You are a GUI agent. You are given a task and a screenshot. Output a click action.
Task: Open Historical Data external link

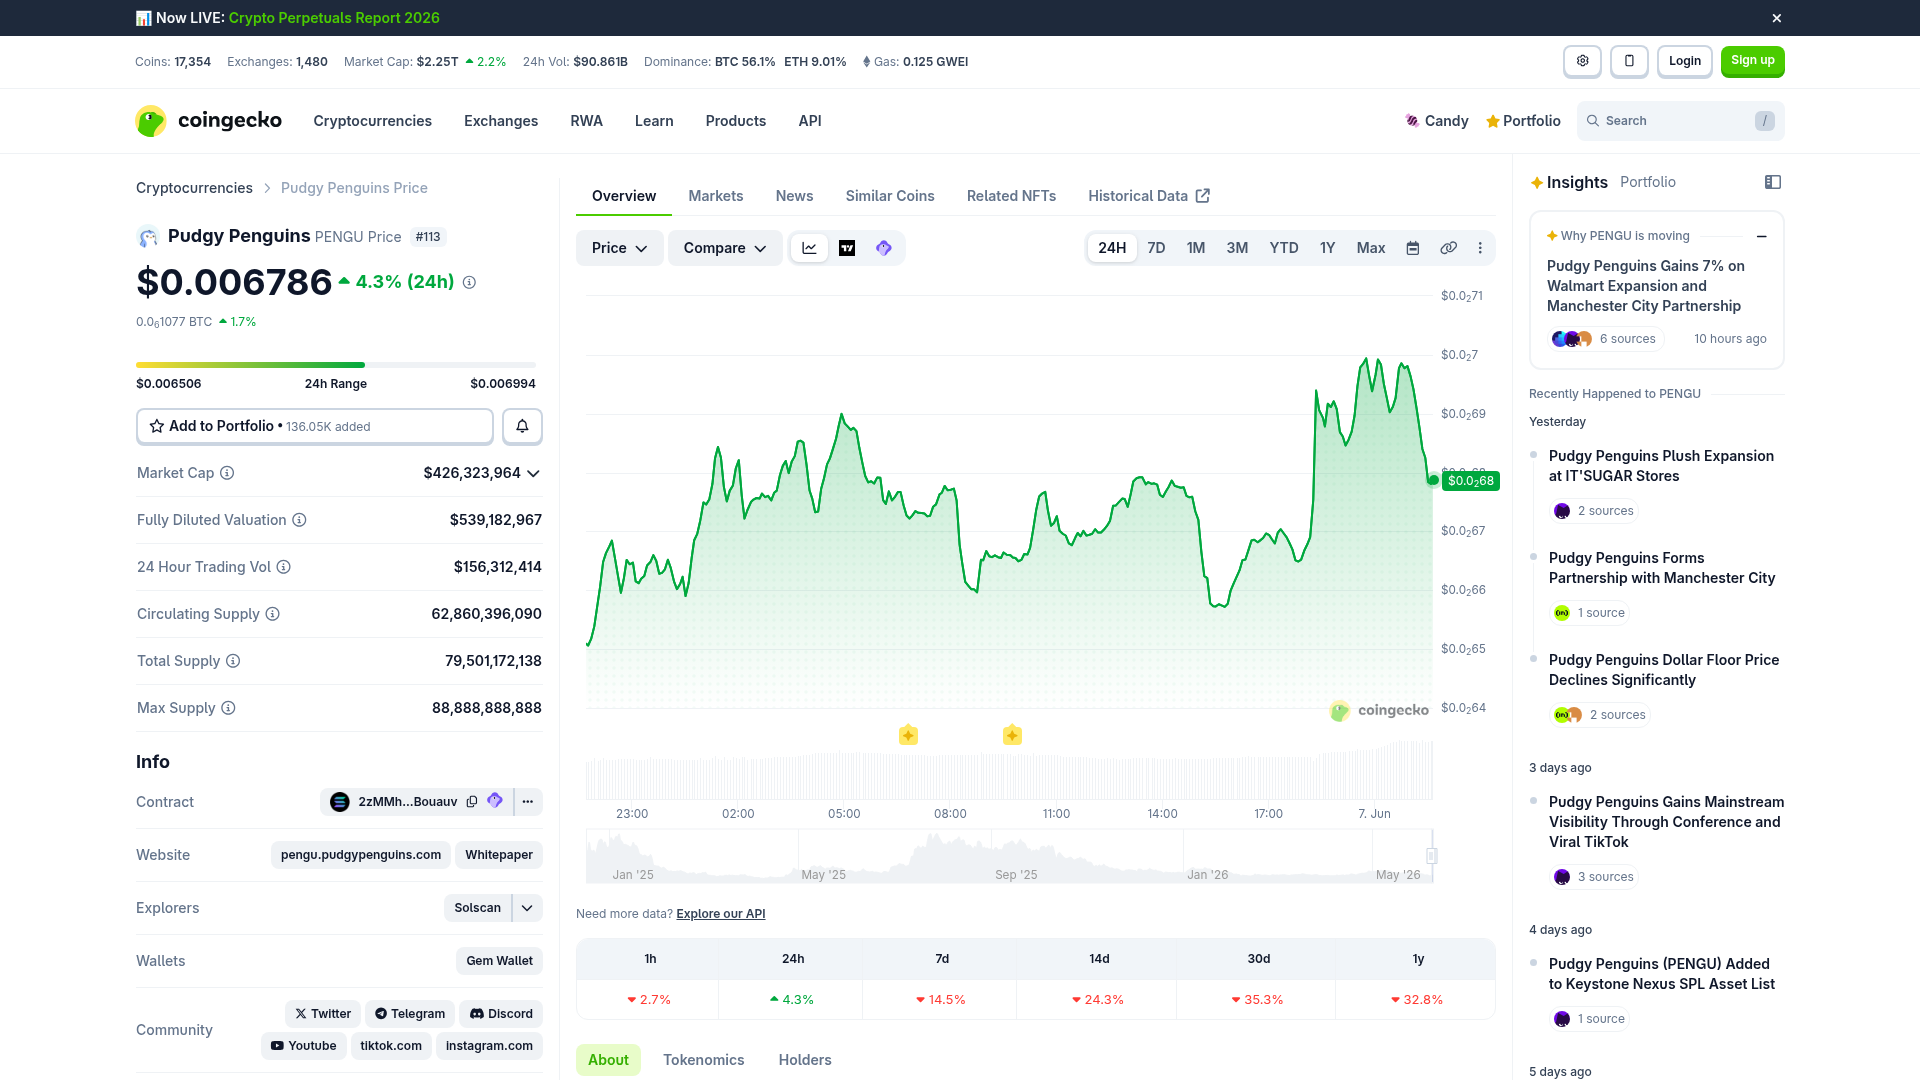tap(1149, 196)
